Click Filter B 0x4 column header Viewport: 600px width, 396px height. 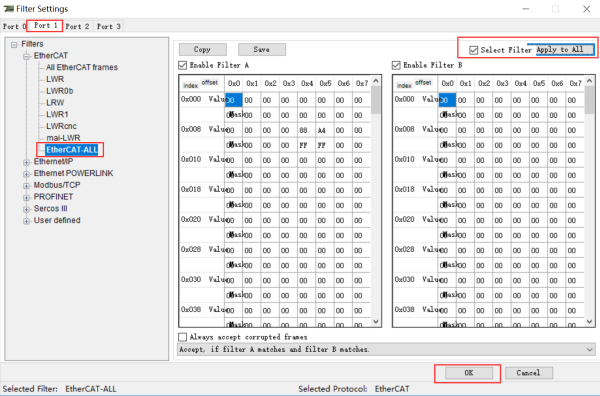(520, 83)
